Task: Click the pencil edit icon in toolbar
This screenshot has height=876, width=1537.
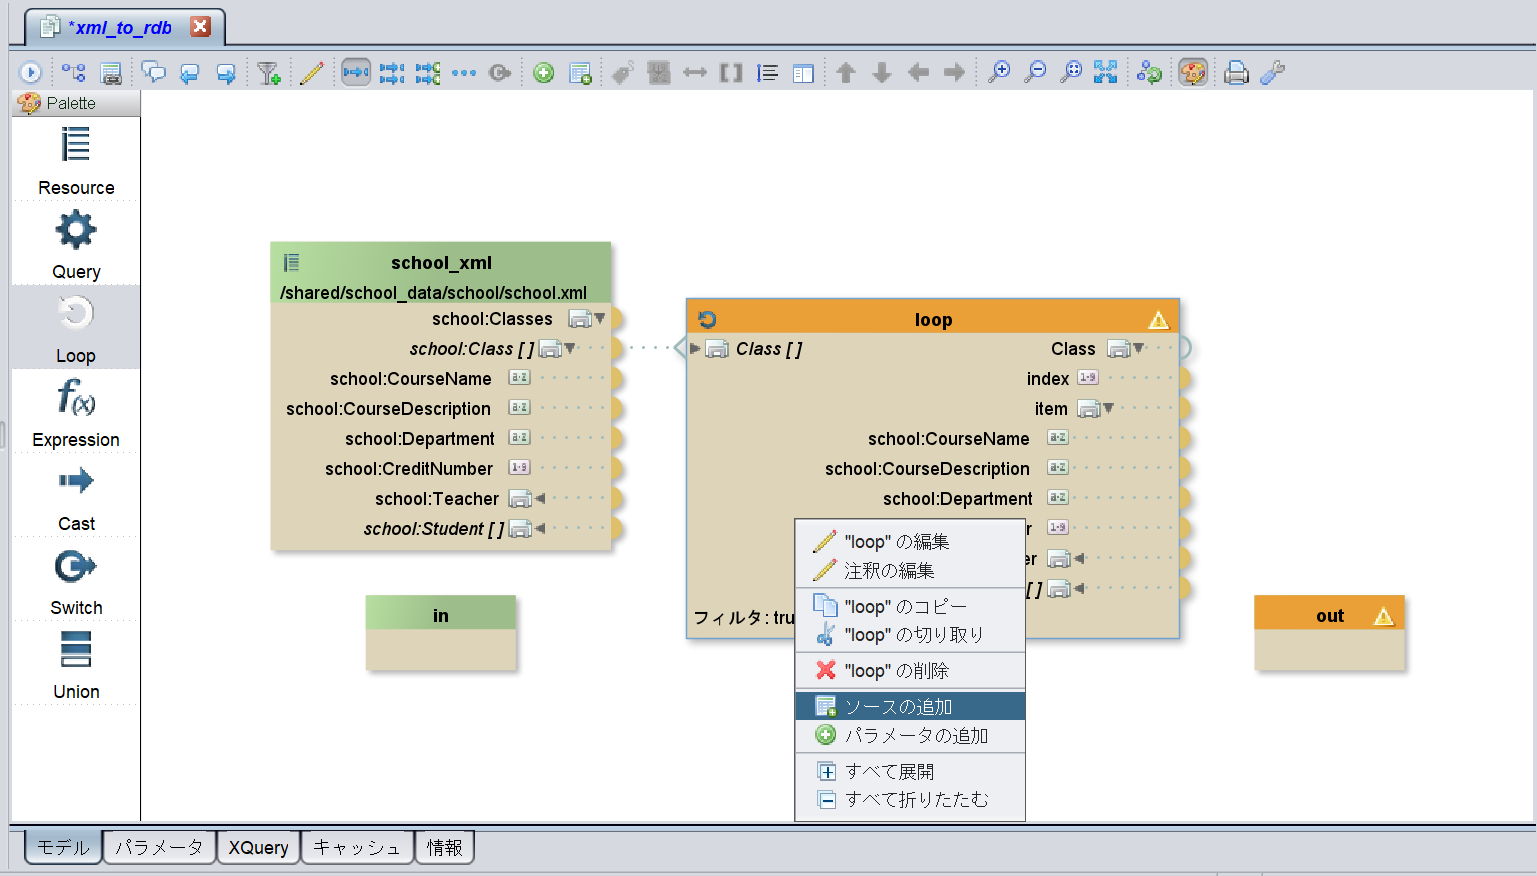Action: [311, 72]
